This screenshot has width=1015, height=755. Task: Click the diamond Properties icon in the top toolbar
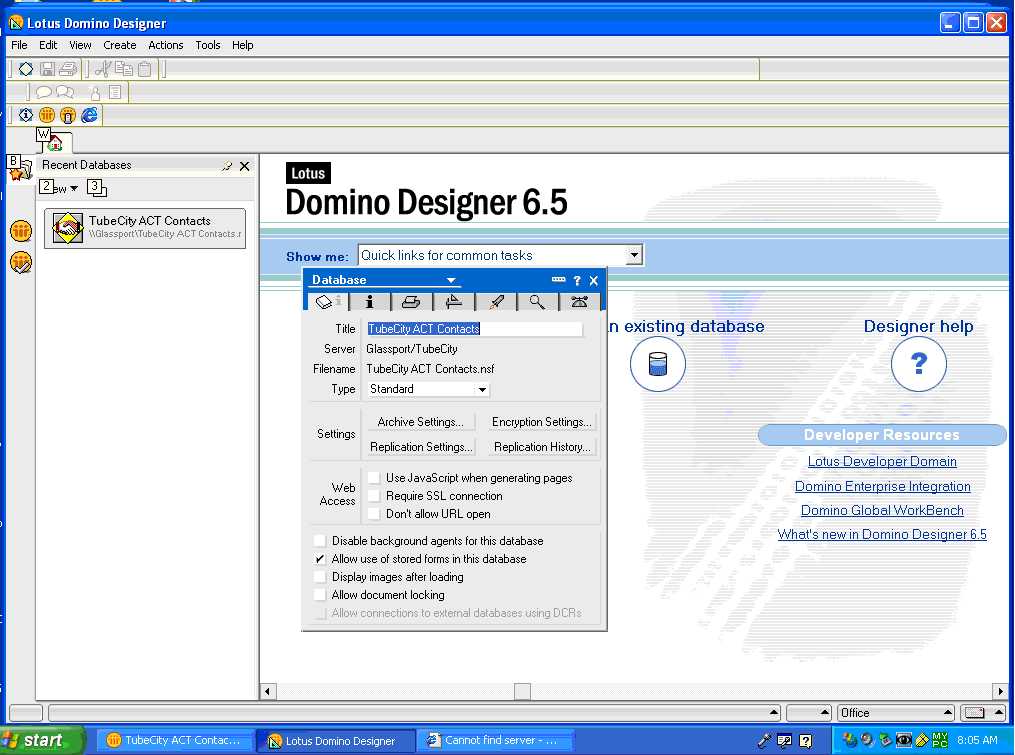[x=26, y=69]
